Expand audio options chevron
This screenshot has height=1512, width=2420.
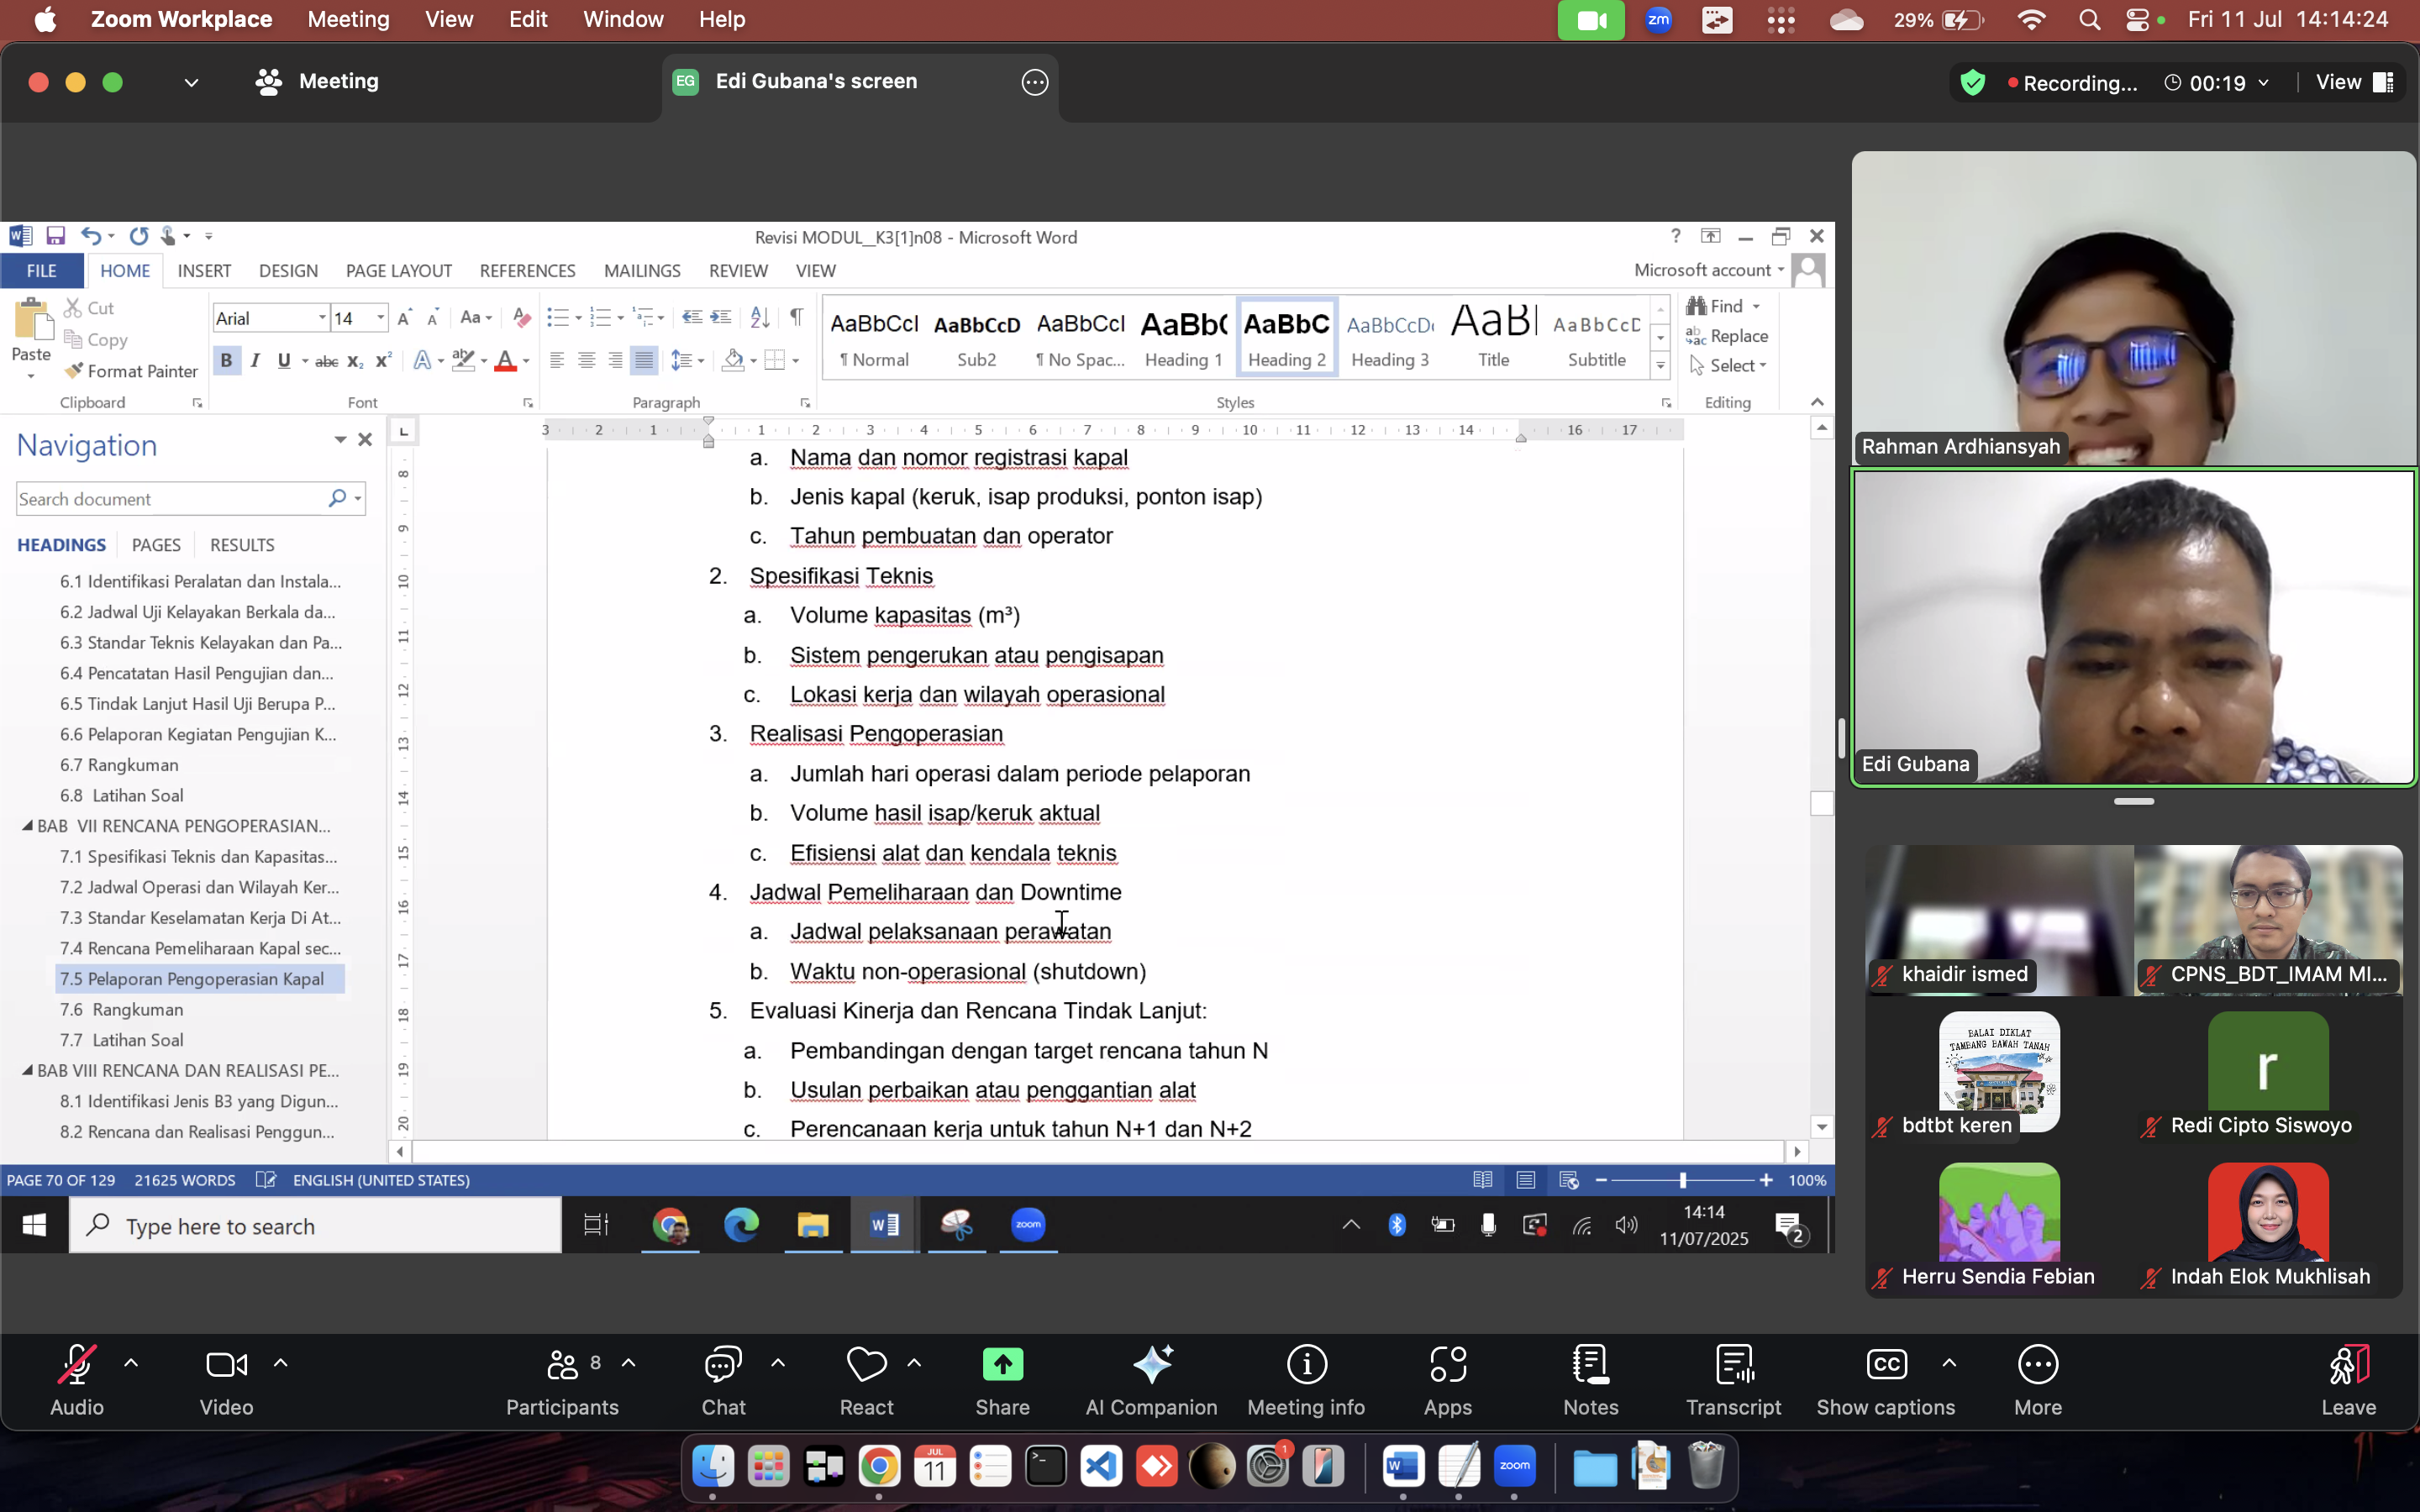(131, 1363)
